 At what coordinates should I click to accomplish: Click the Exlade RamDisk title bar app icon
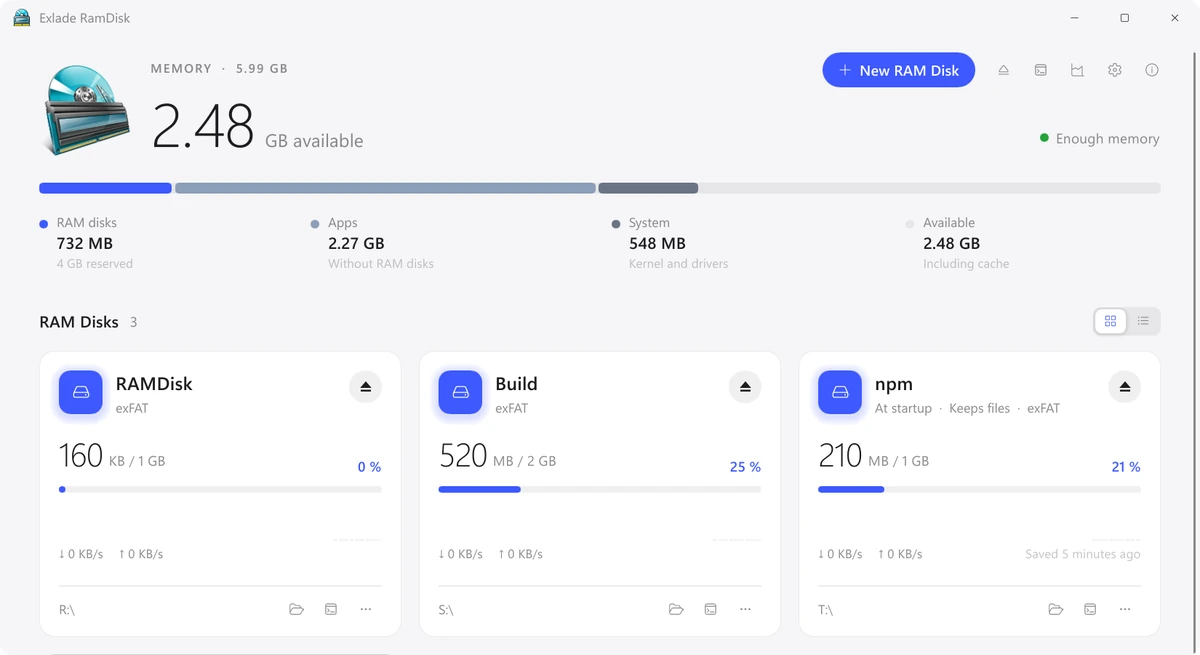point(21,18)
